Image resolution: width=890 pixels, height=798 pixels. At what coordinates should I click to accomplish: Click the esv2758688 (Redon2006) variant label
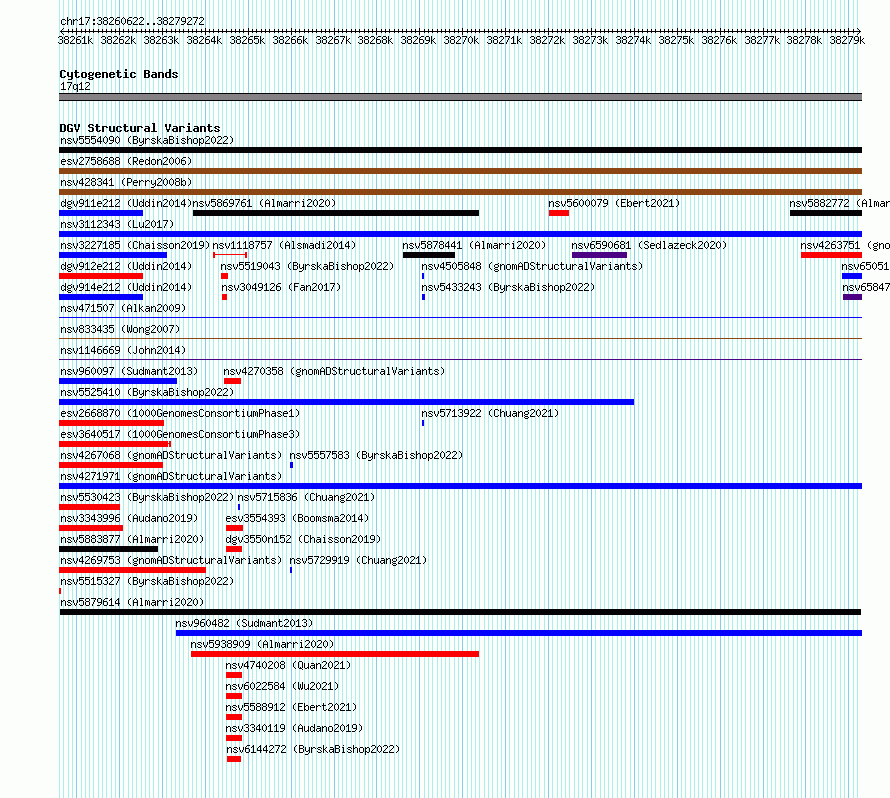[x=126, y=161]
